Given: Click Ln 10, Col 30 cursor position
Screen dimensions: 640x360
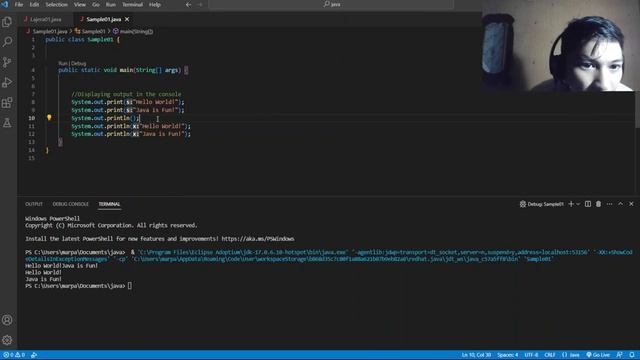Looking at the screenshot, I should (476, 355).
